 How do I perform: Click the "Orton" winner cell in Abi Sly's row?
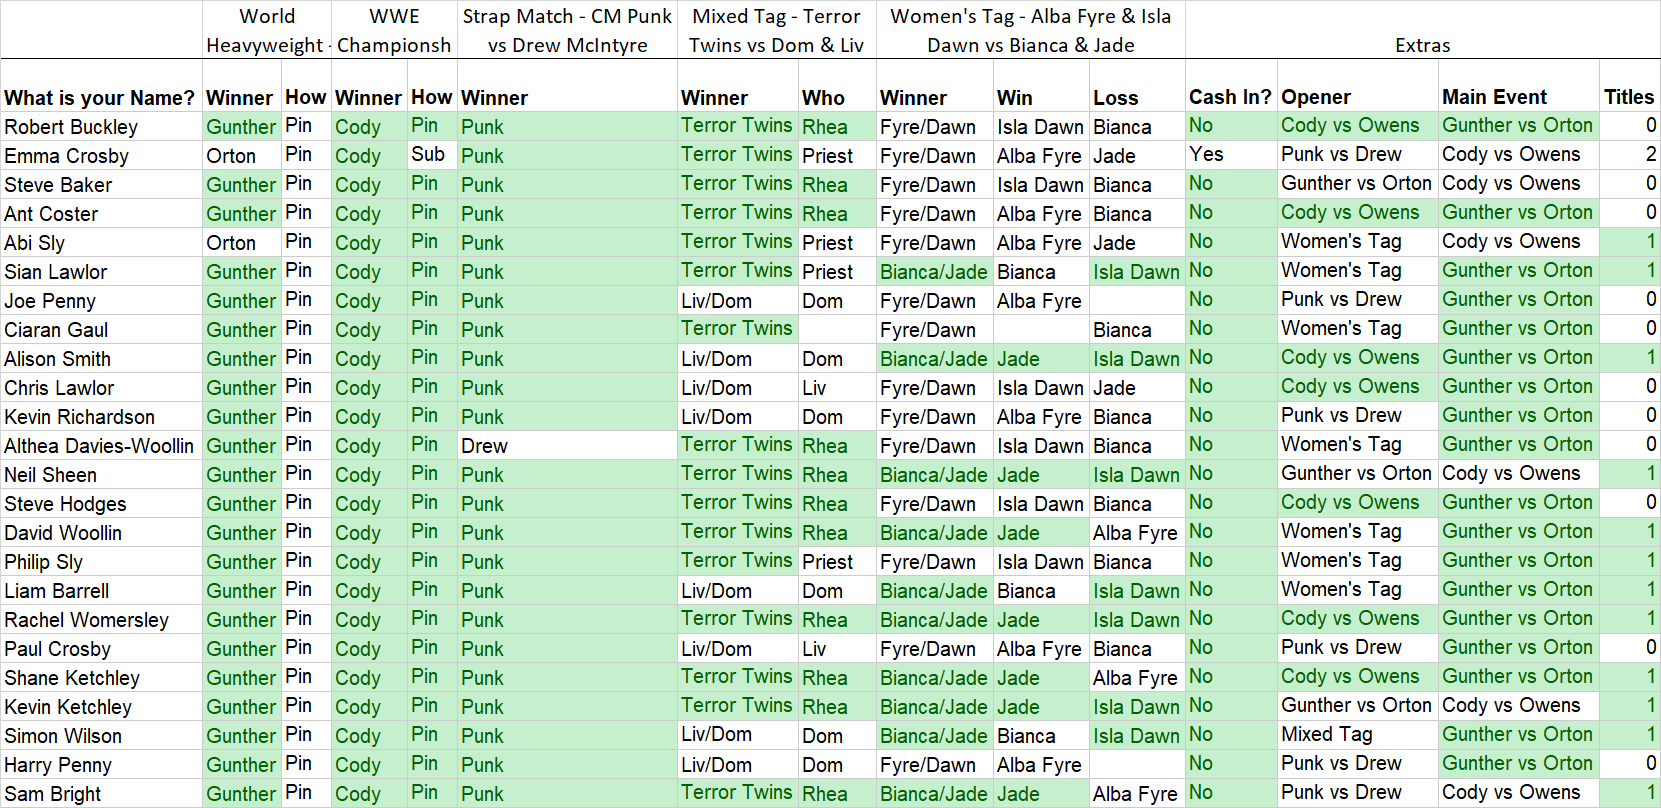point(231,243)
